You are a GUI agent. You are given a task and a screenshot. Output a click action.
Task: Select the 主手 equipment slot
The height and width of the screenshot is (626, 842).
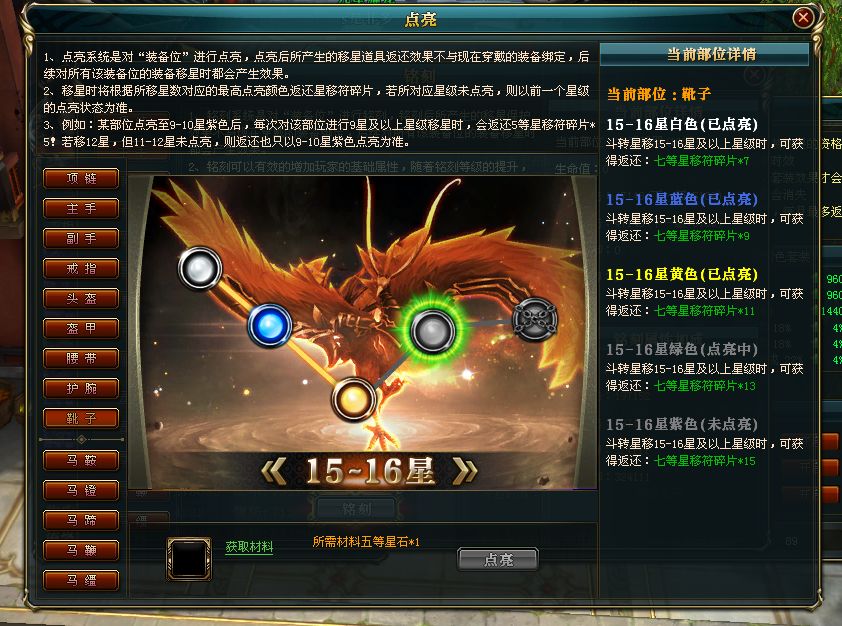(81, 208)
